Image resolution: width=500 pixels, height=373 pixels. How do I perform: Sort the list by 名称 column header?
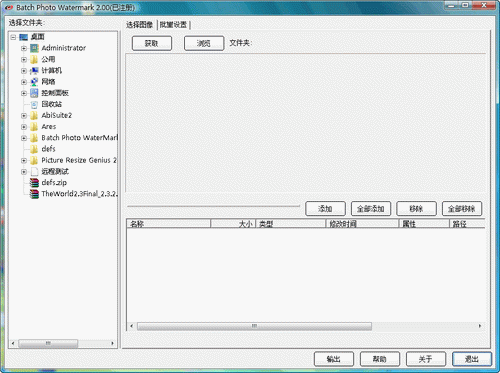point(169,224)
